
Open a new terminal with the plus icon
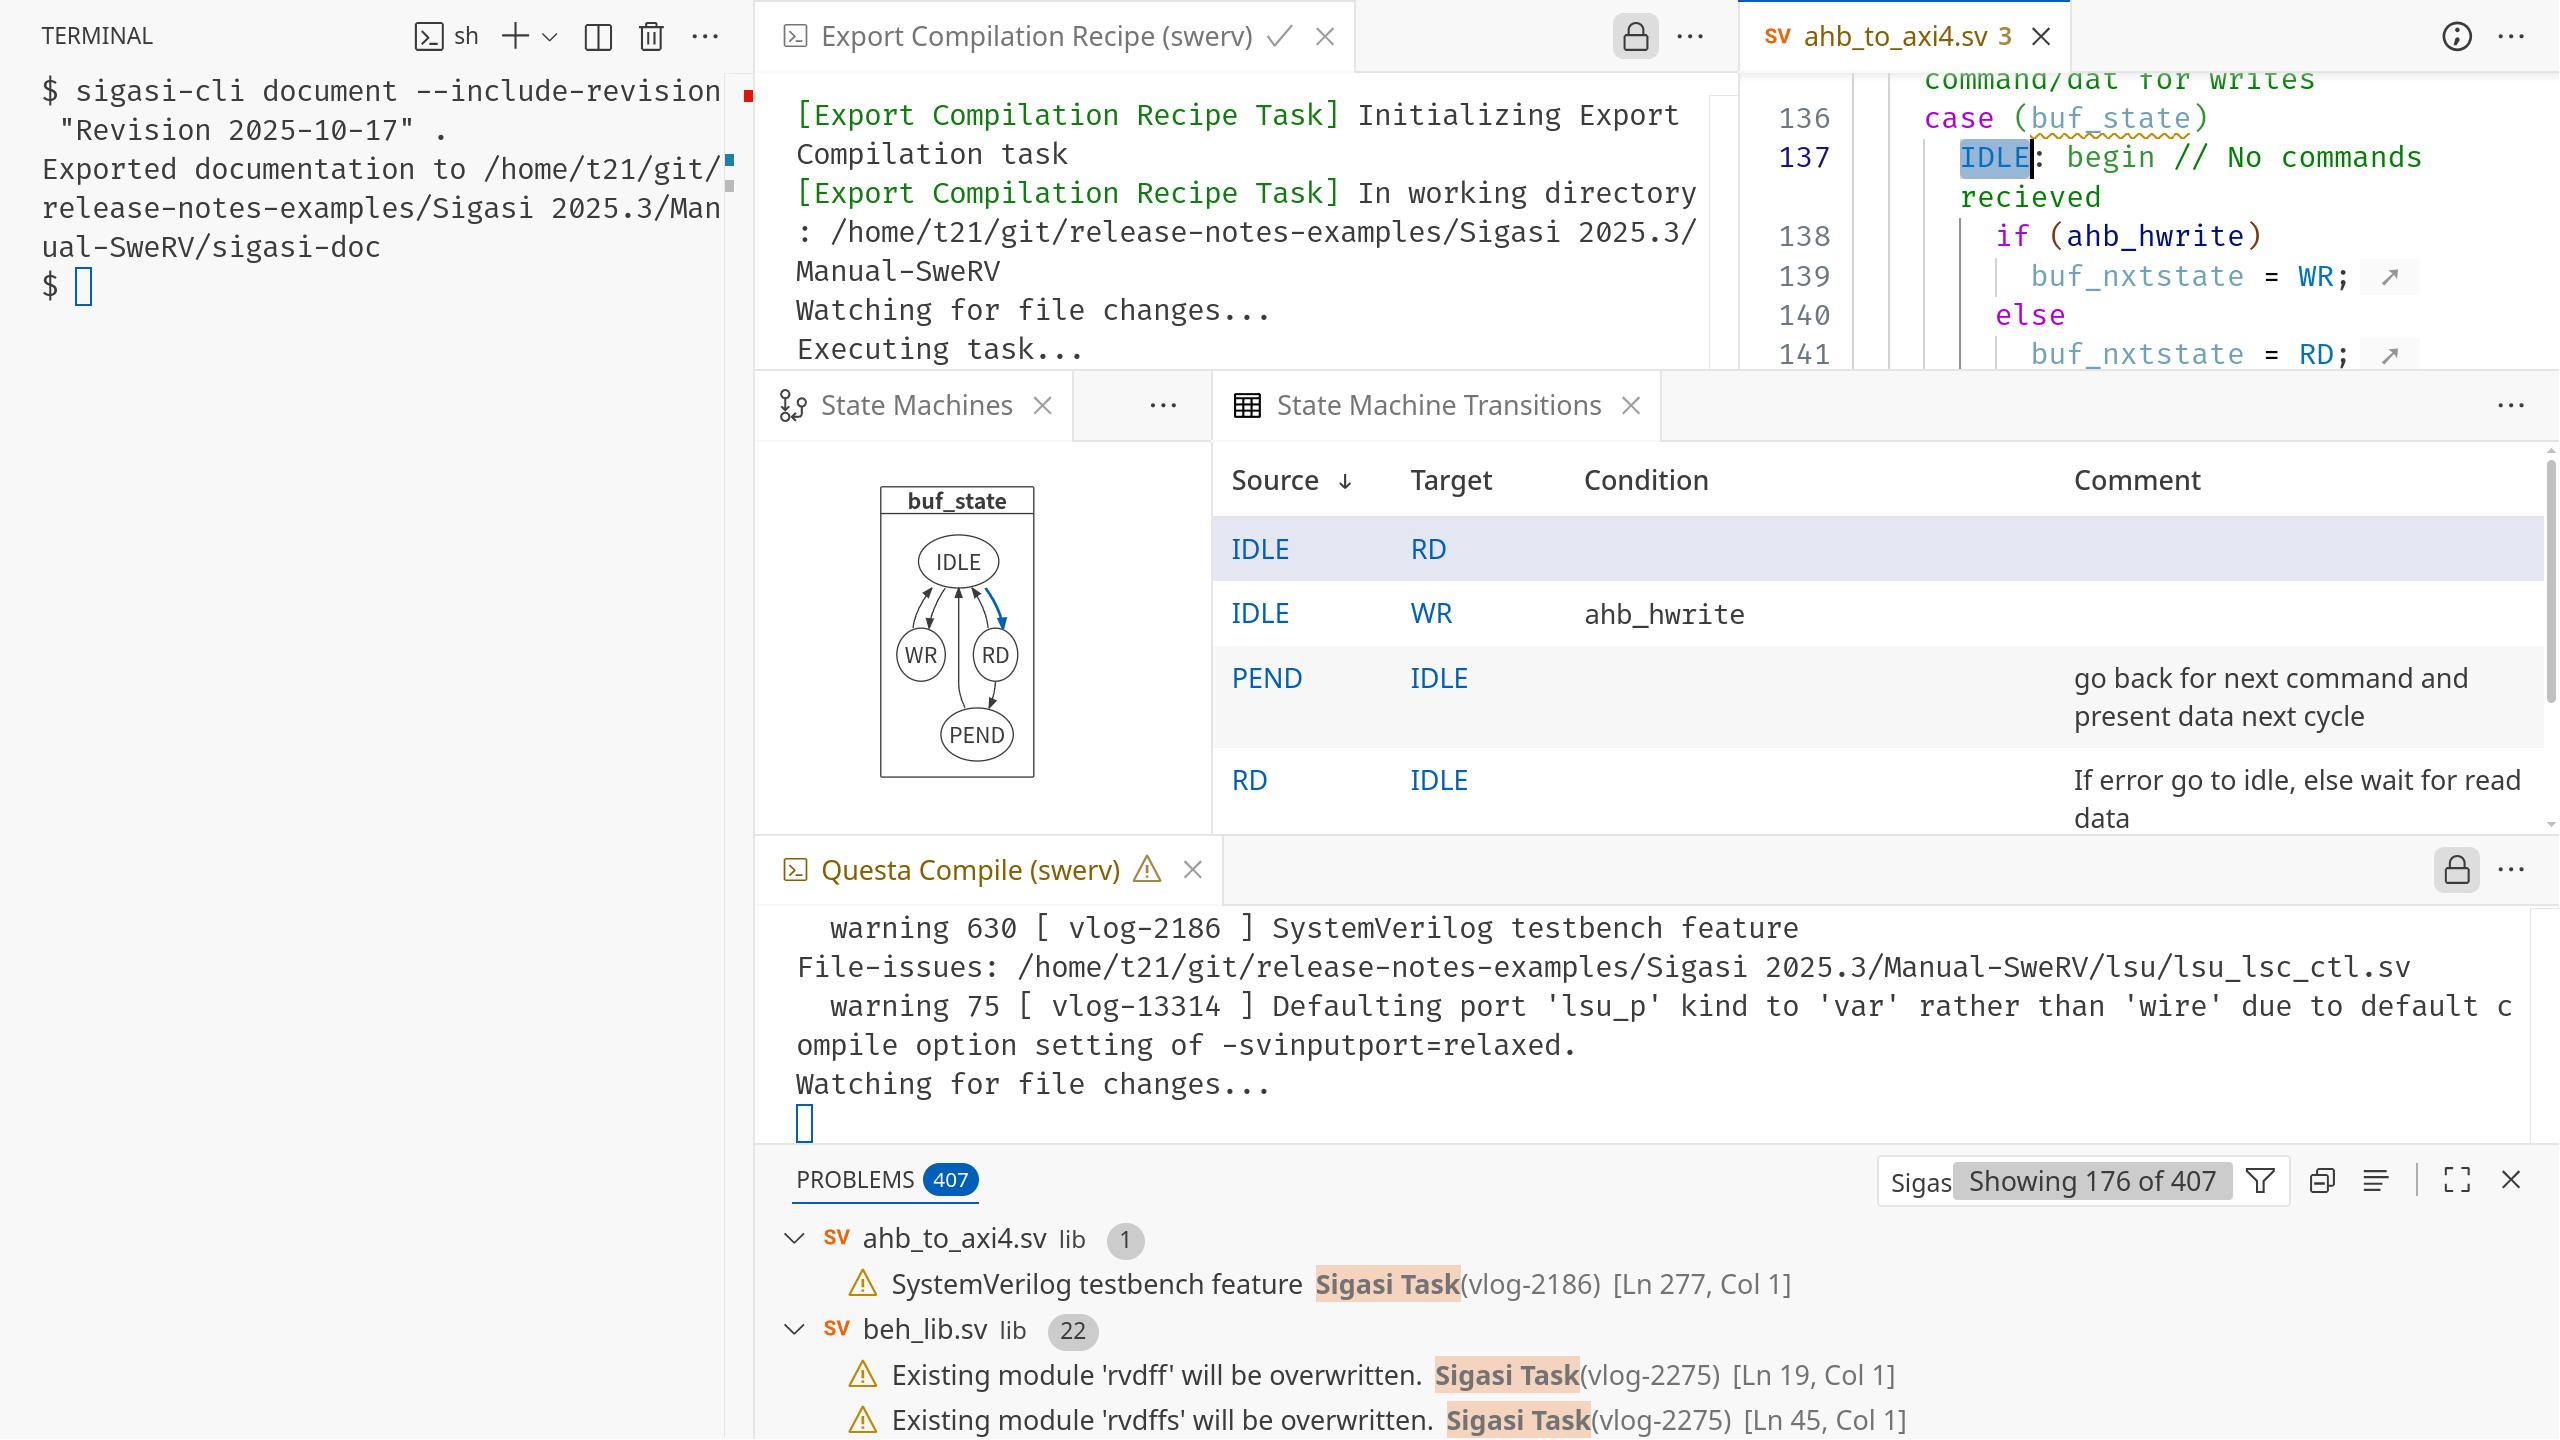516,35
